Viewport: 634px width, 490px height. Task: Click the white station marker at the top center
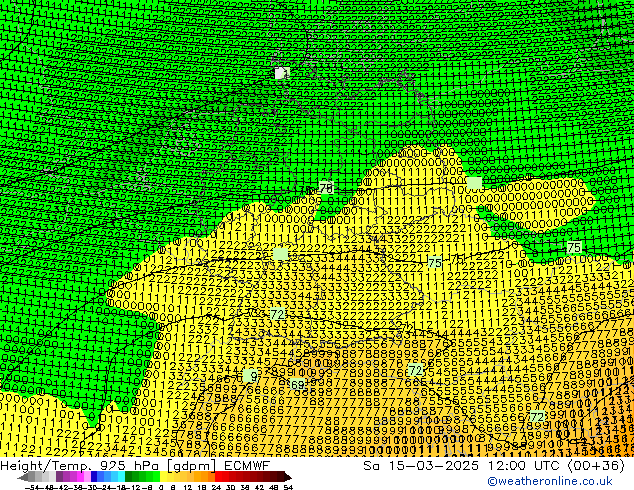(281, 73)
